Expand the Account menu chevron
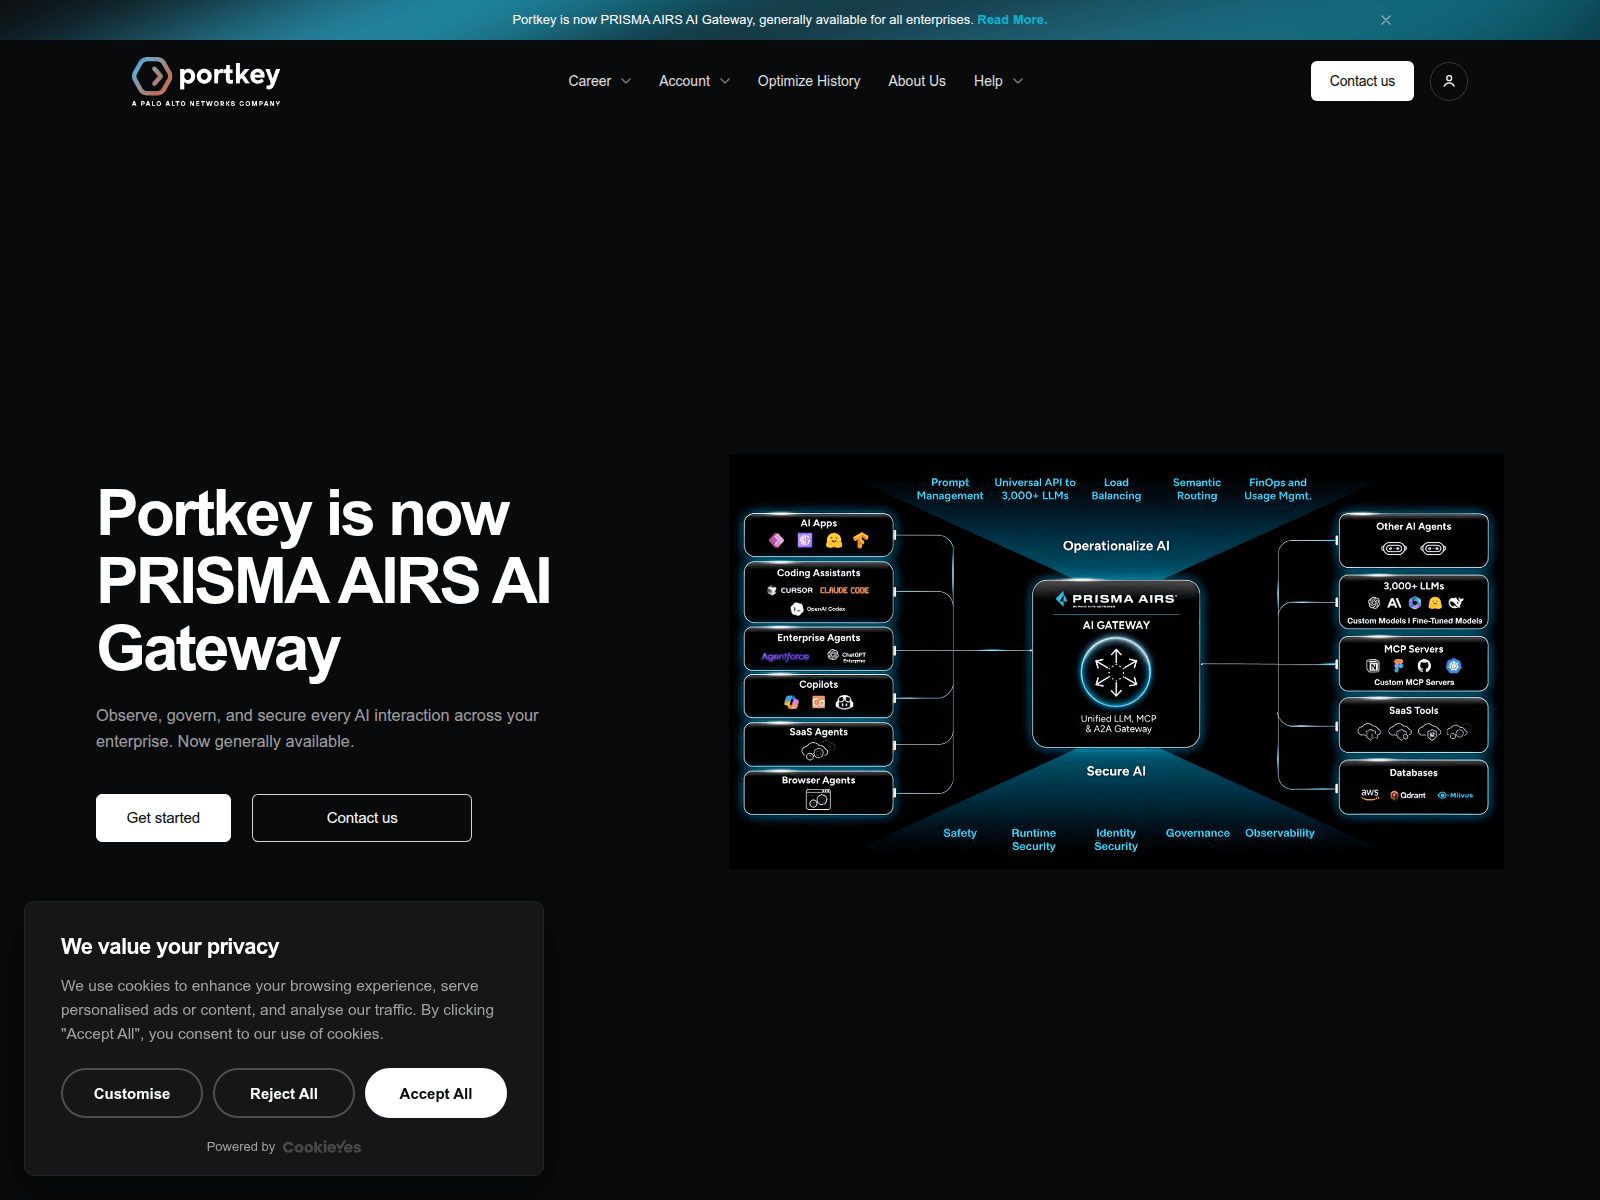The height and width of the screenshot is (1200, 1600). click(725, 81)
